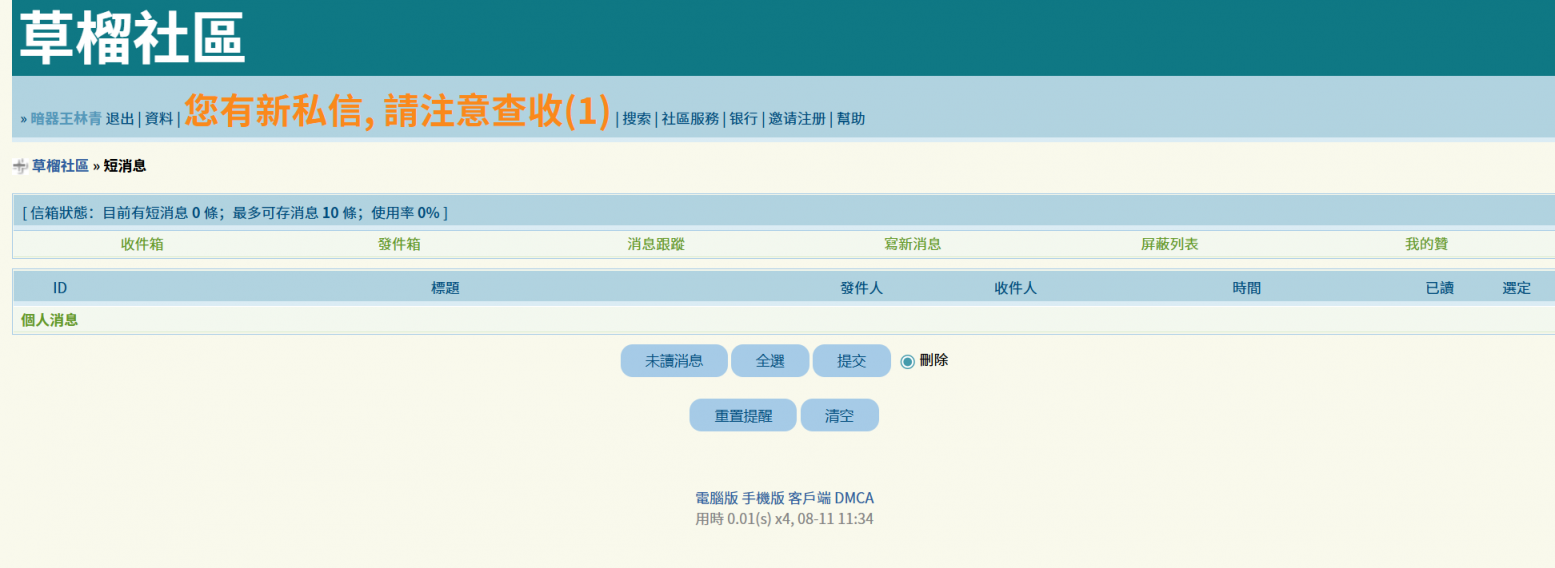This screenshot has height=568, width=1555.
Task: View the 我的贊 tab
Action: (x=1426, y=244)
